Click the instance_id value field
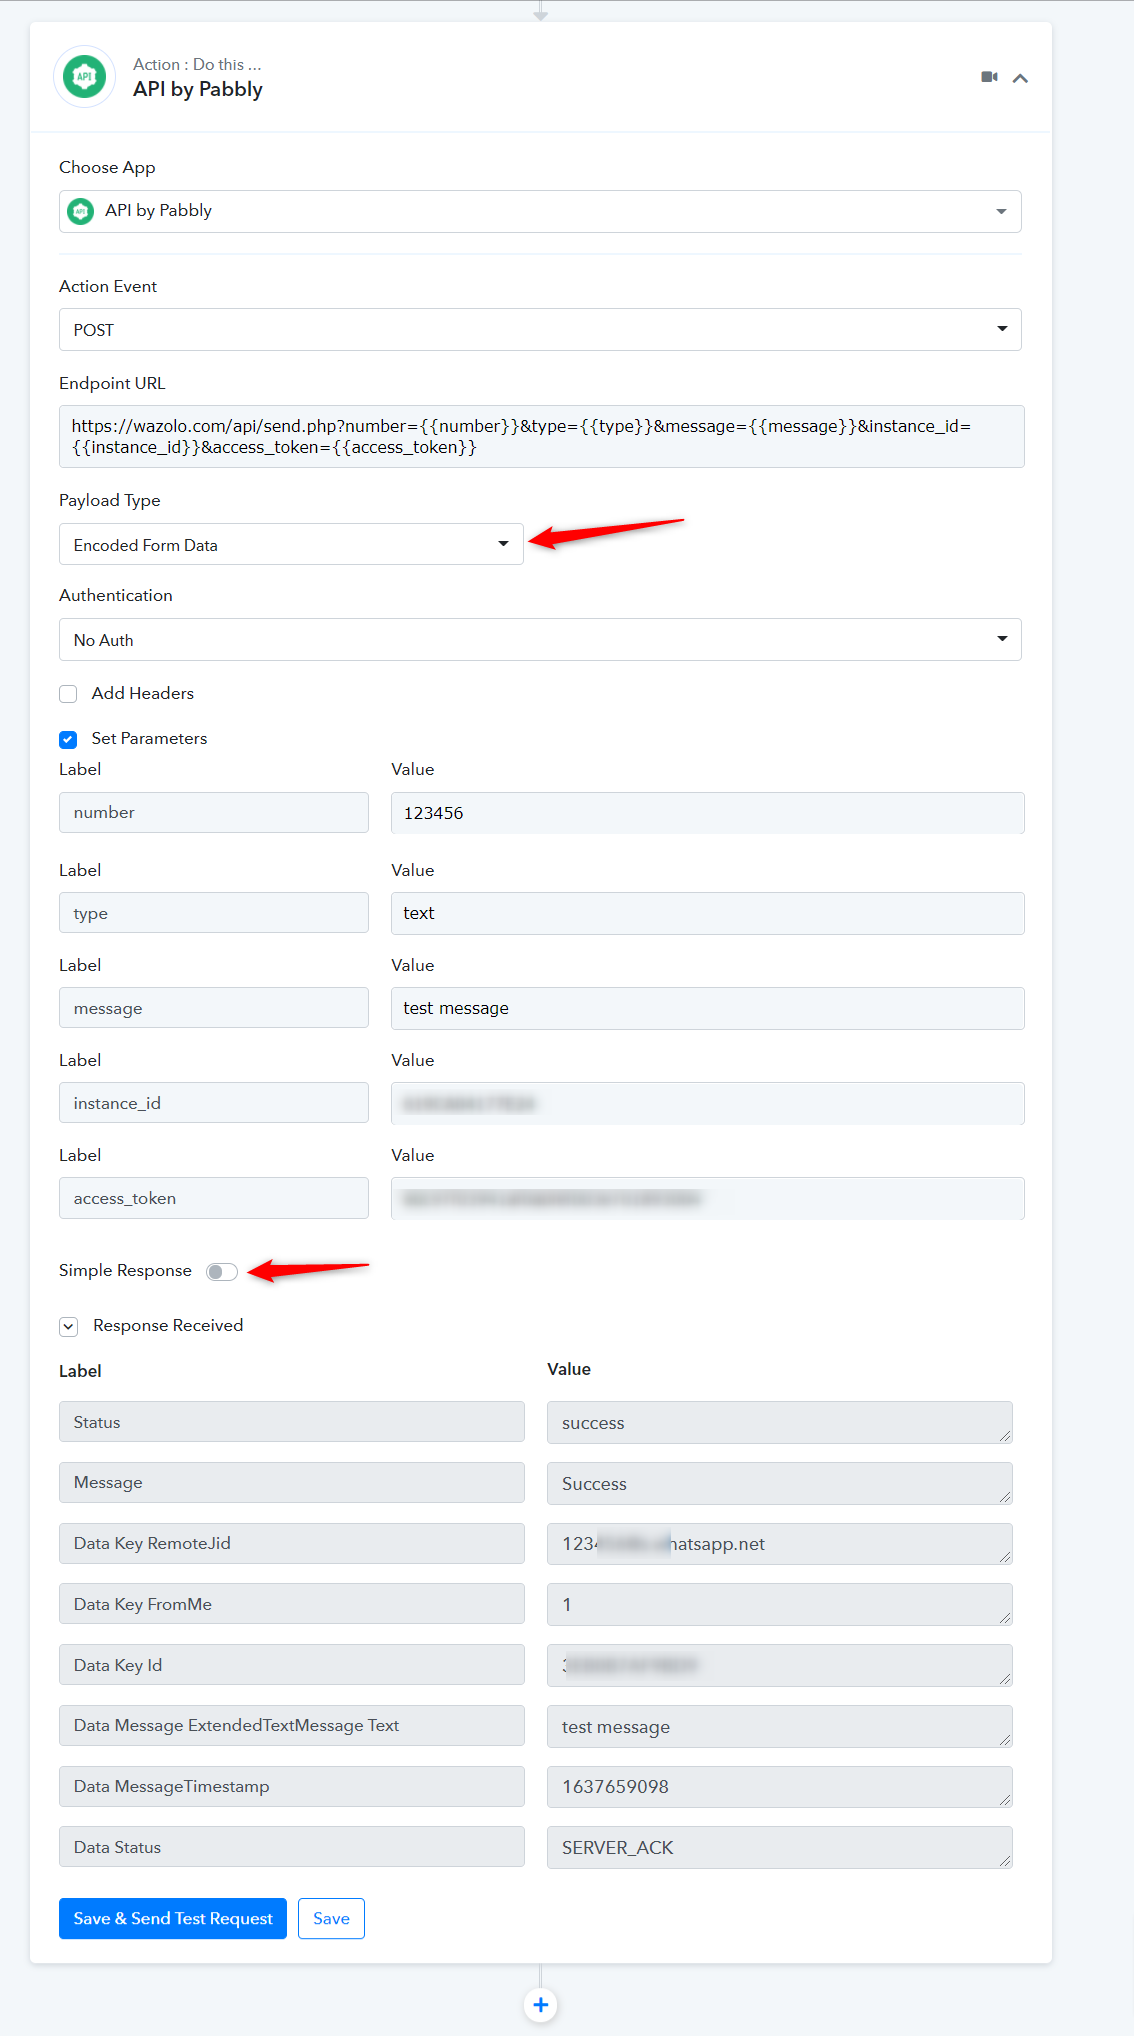The width and height of the screenshot is (1134, 2036). [x=708, y=1103]
